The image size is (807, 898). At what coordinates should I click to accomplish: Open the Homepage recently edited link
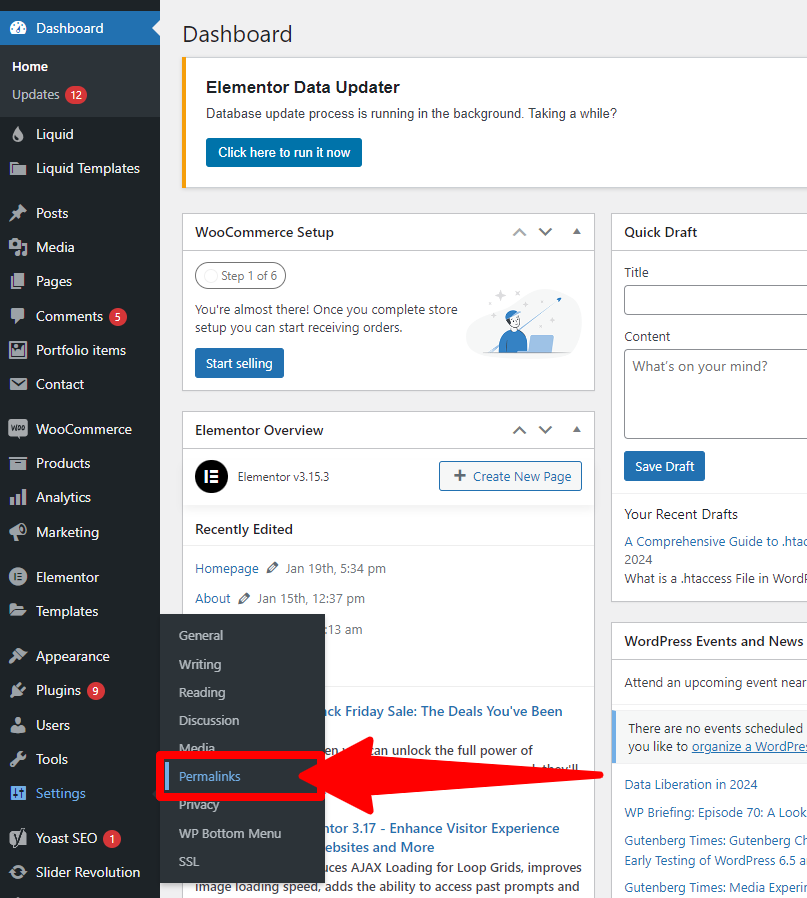point(227,568)
